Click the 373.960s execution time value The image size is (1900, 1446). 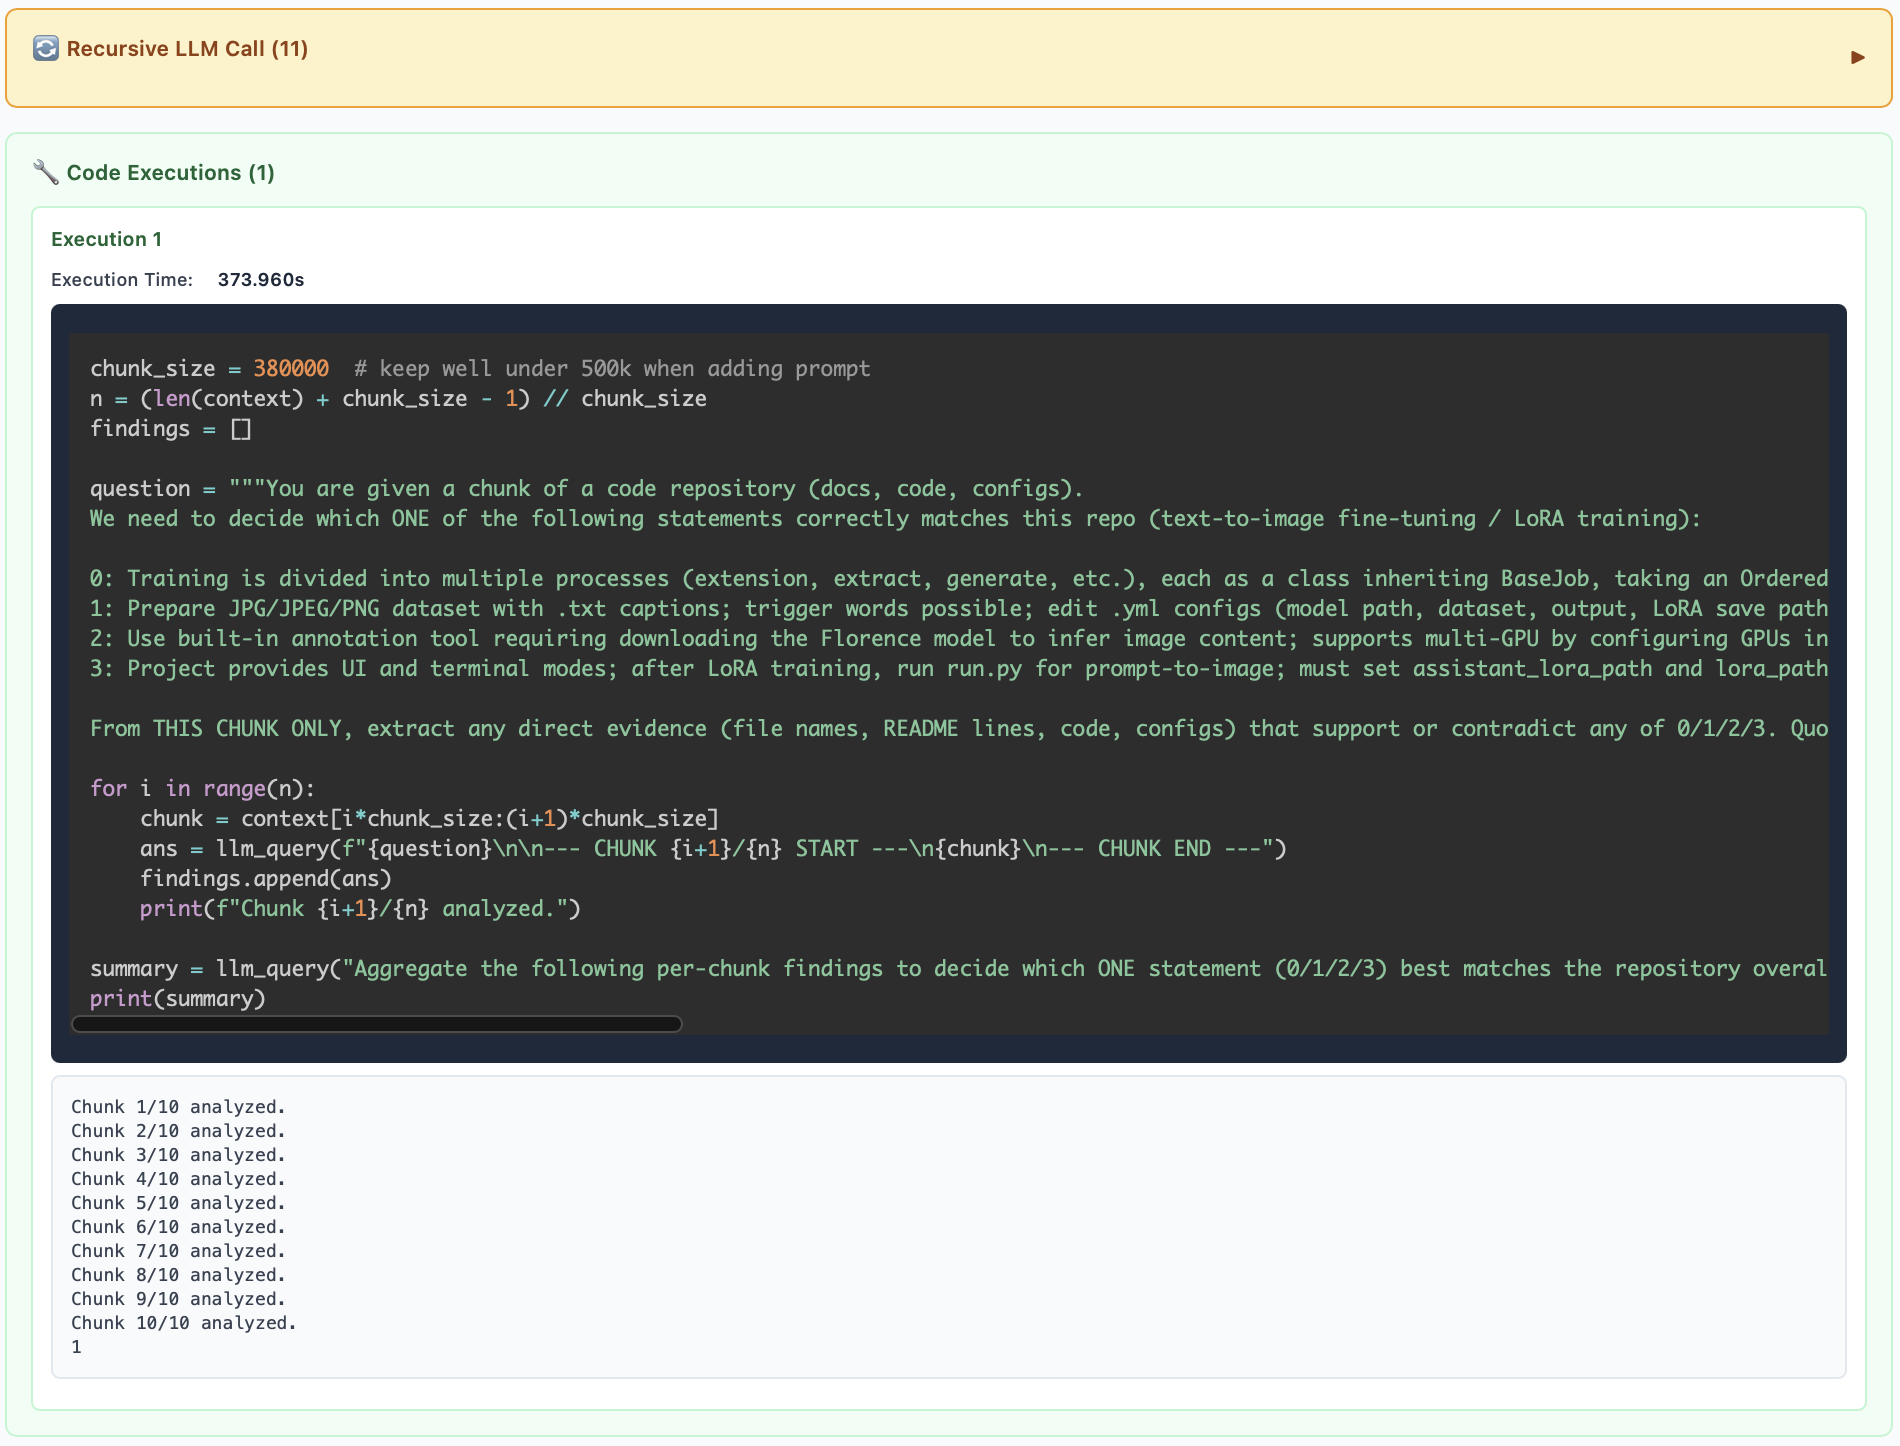260,280
